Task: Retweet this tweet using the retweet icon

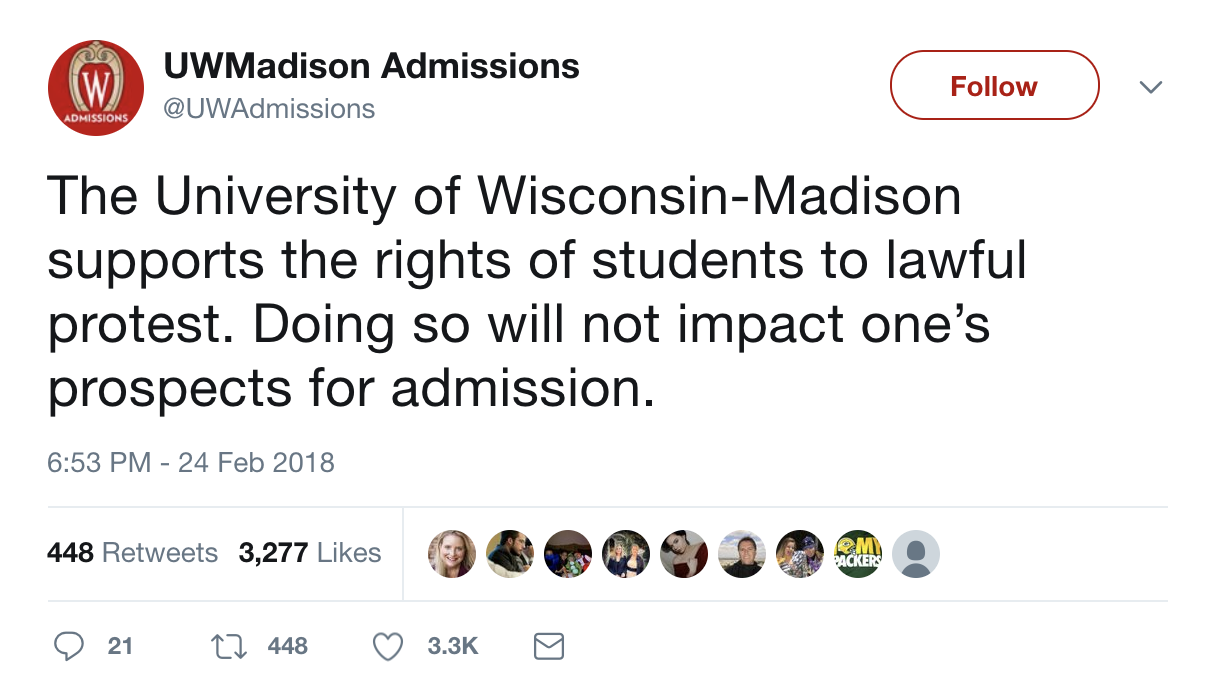Action: point(230,647)
